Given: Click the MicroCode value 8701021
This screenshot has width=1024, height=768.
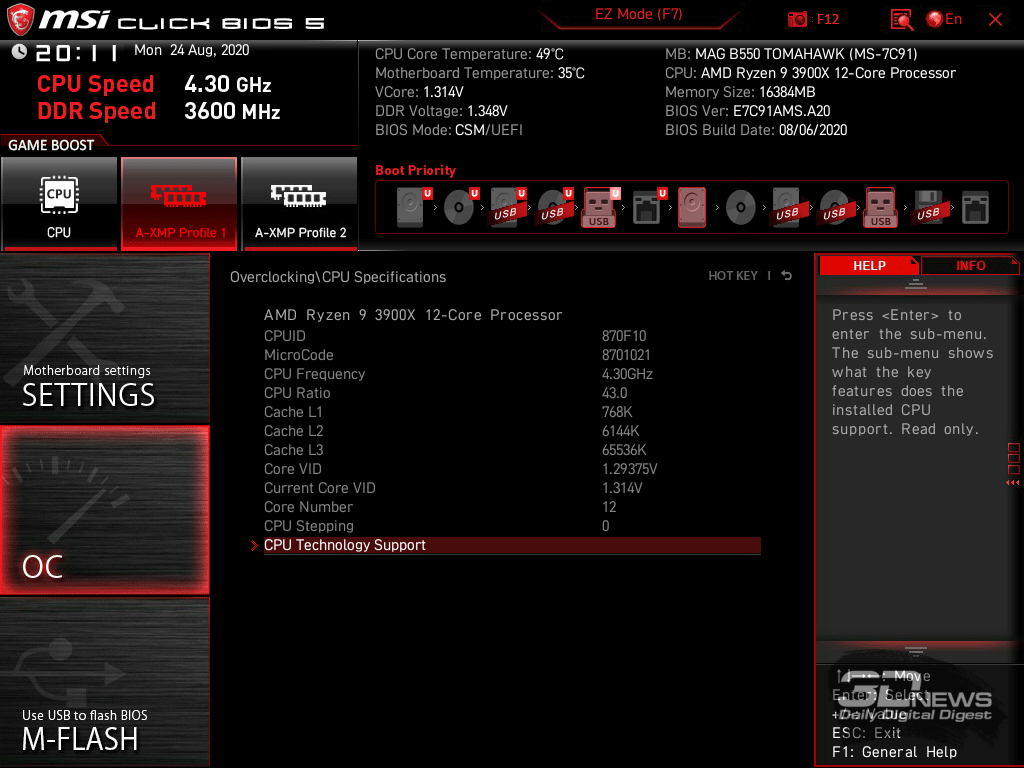Looking at the screenshot, I should pyautogui.click(x=626, y=355).
